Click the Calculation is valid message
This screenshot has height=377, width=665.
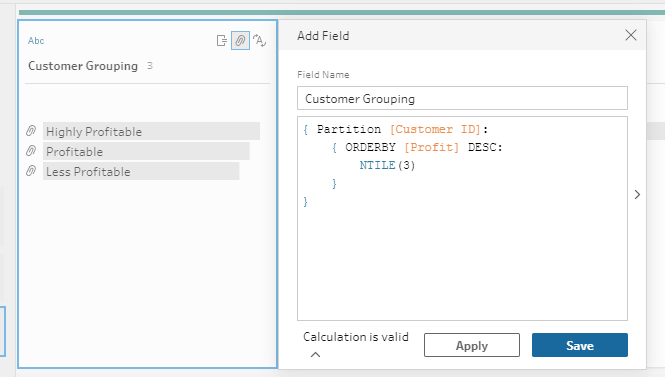pos(356,337)
